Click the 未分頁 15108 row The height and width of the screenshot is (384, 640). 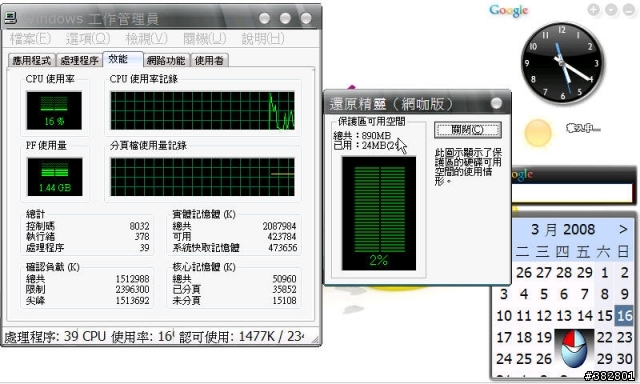point(234,300)
